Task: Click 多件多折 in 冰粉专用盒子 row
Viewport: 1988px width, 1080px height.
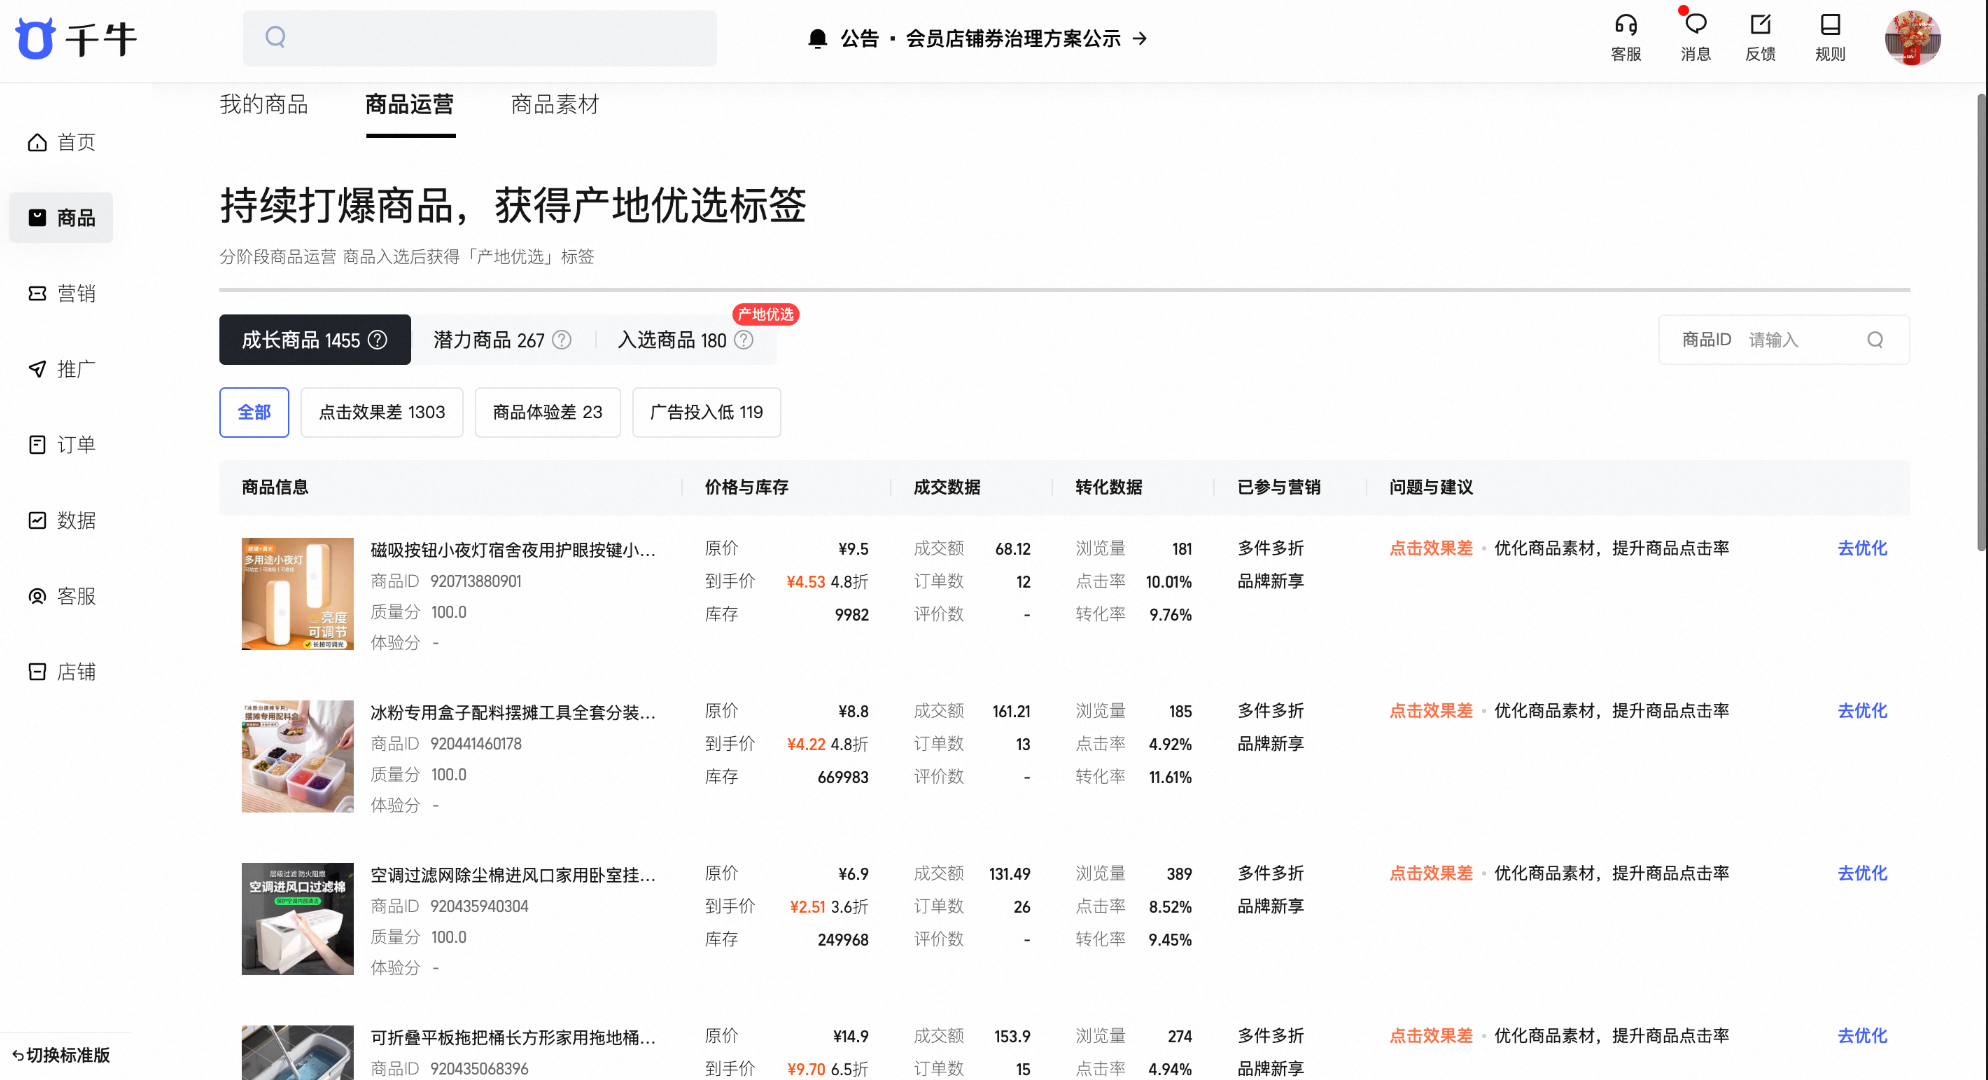Action: [x=1271, y=711]
